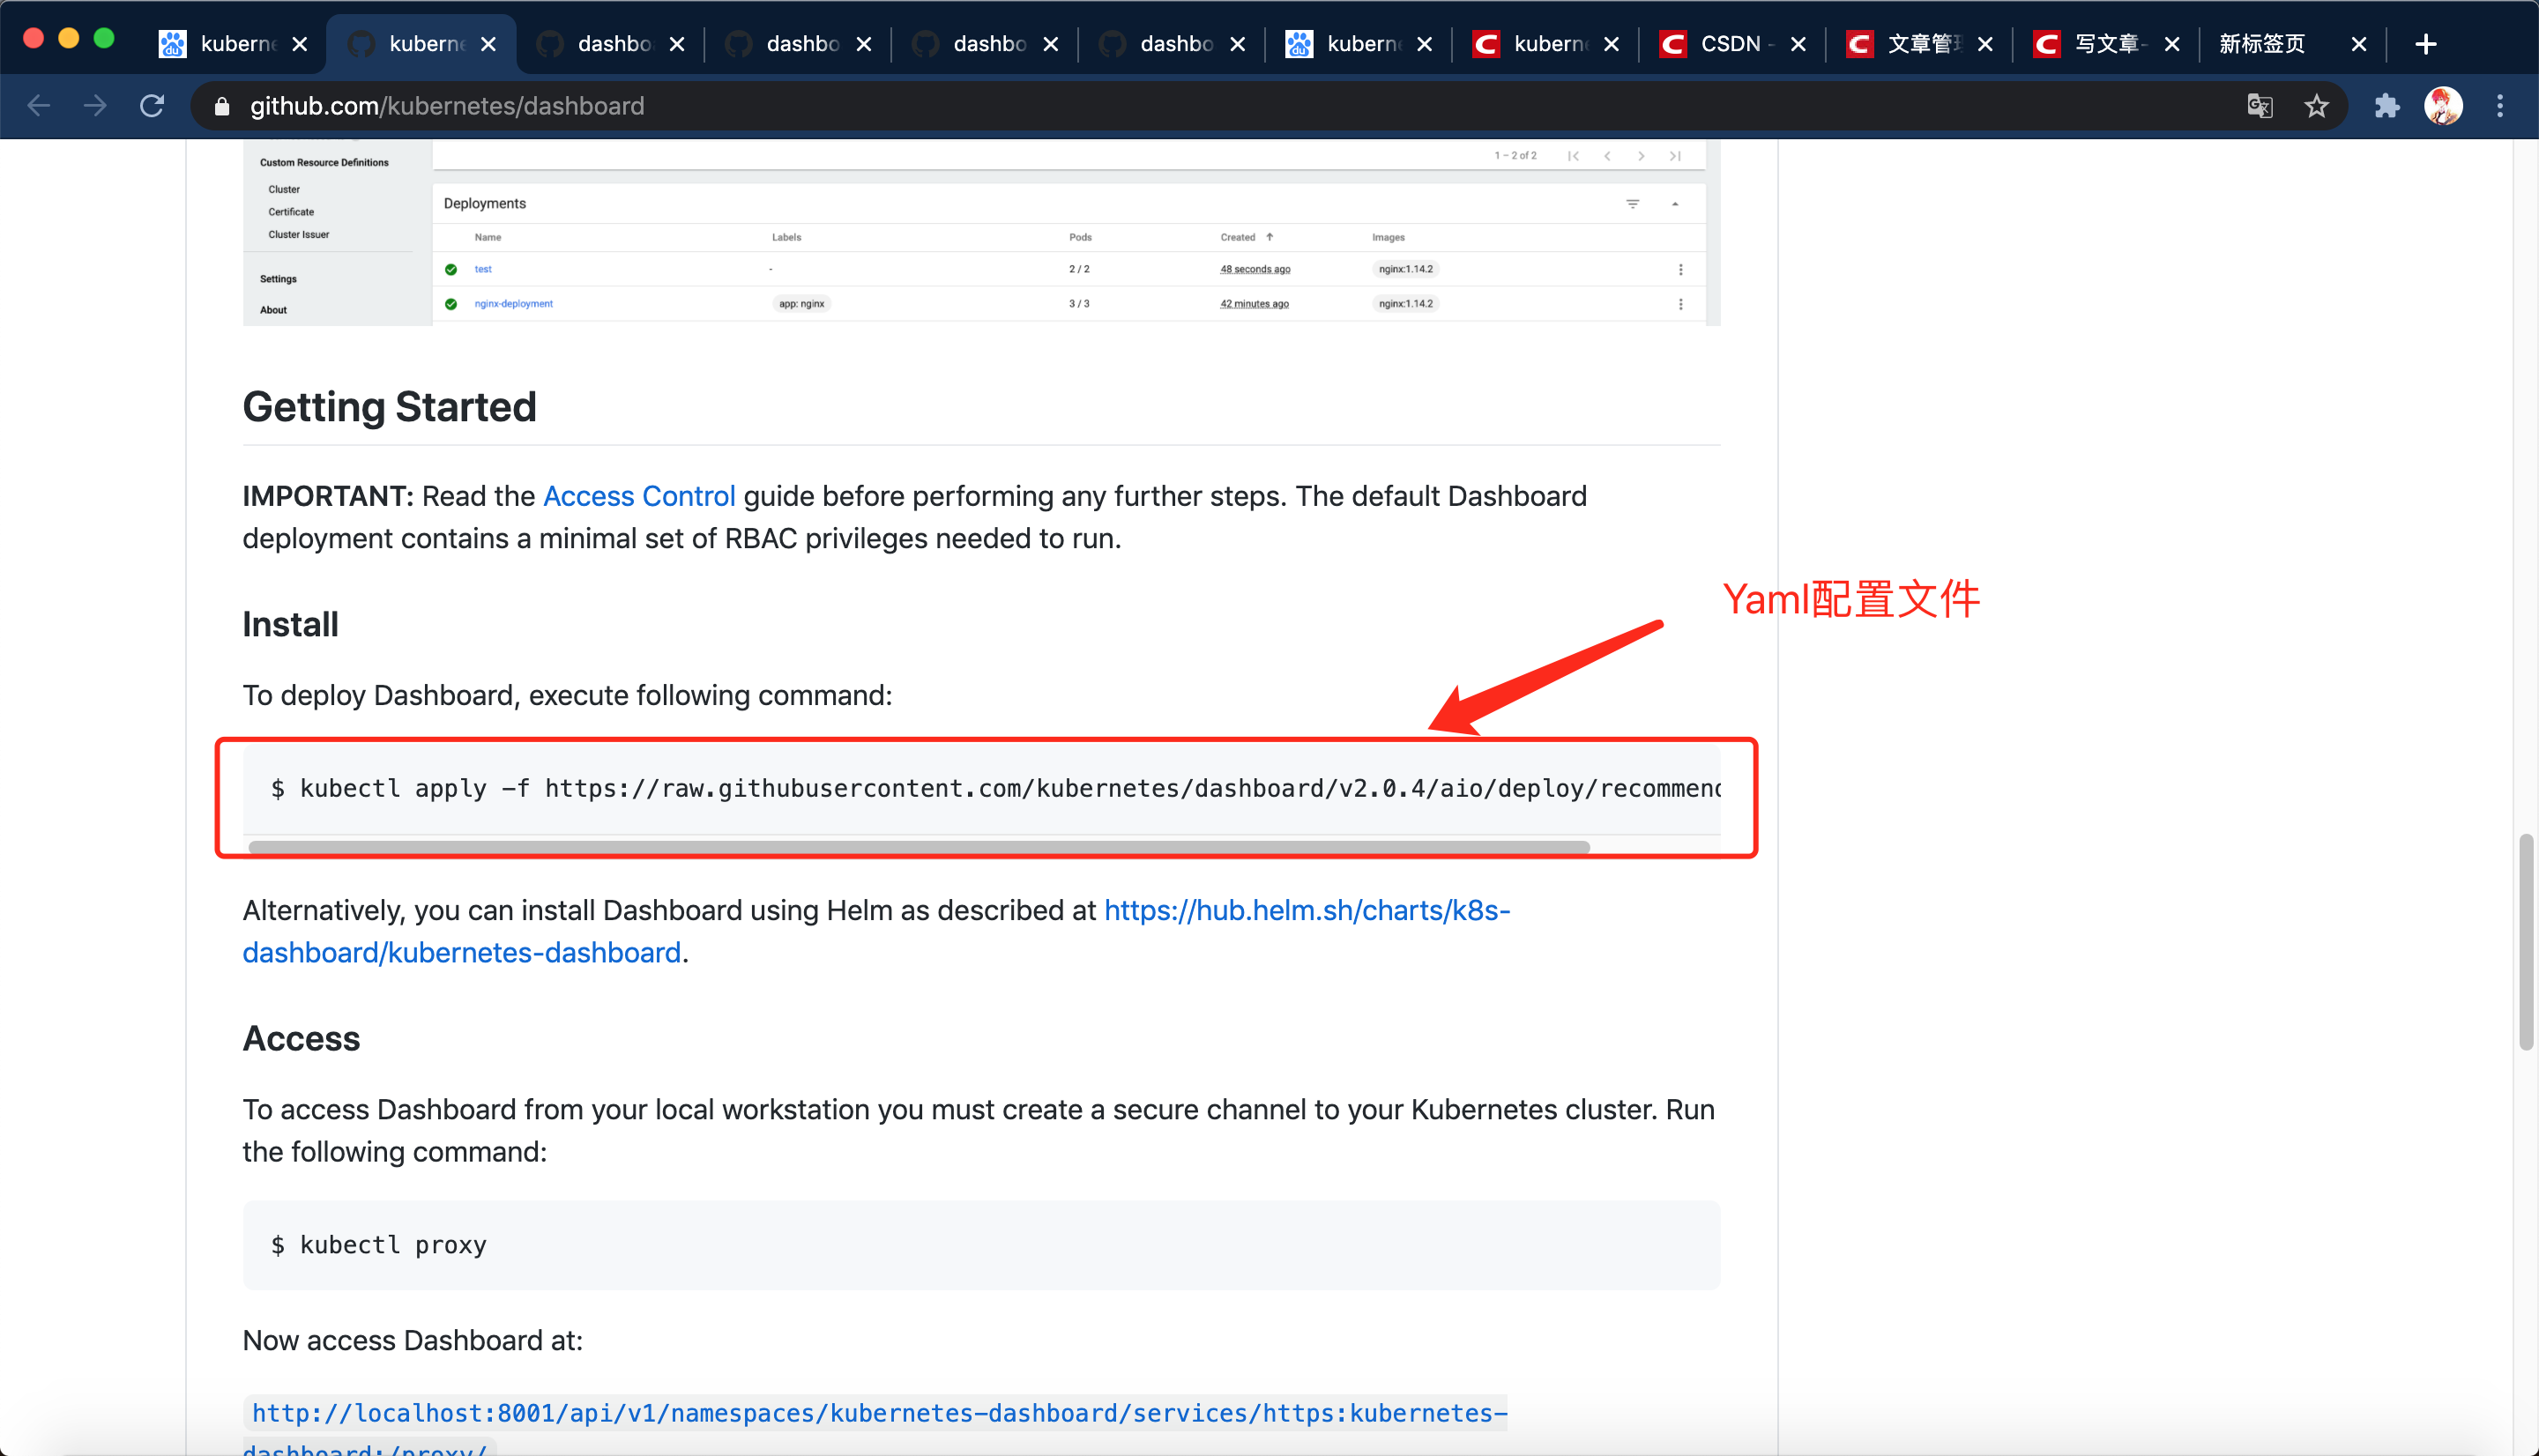Close the 写文章 tab
This screenshot has height=1456, width=2539.
click(x=2172, y=44)
